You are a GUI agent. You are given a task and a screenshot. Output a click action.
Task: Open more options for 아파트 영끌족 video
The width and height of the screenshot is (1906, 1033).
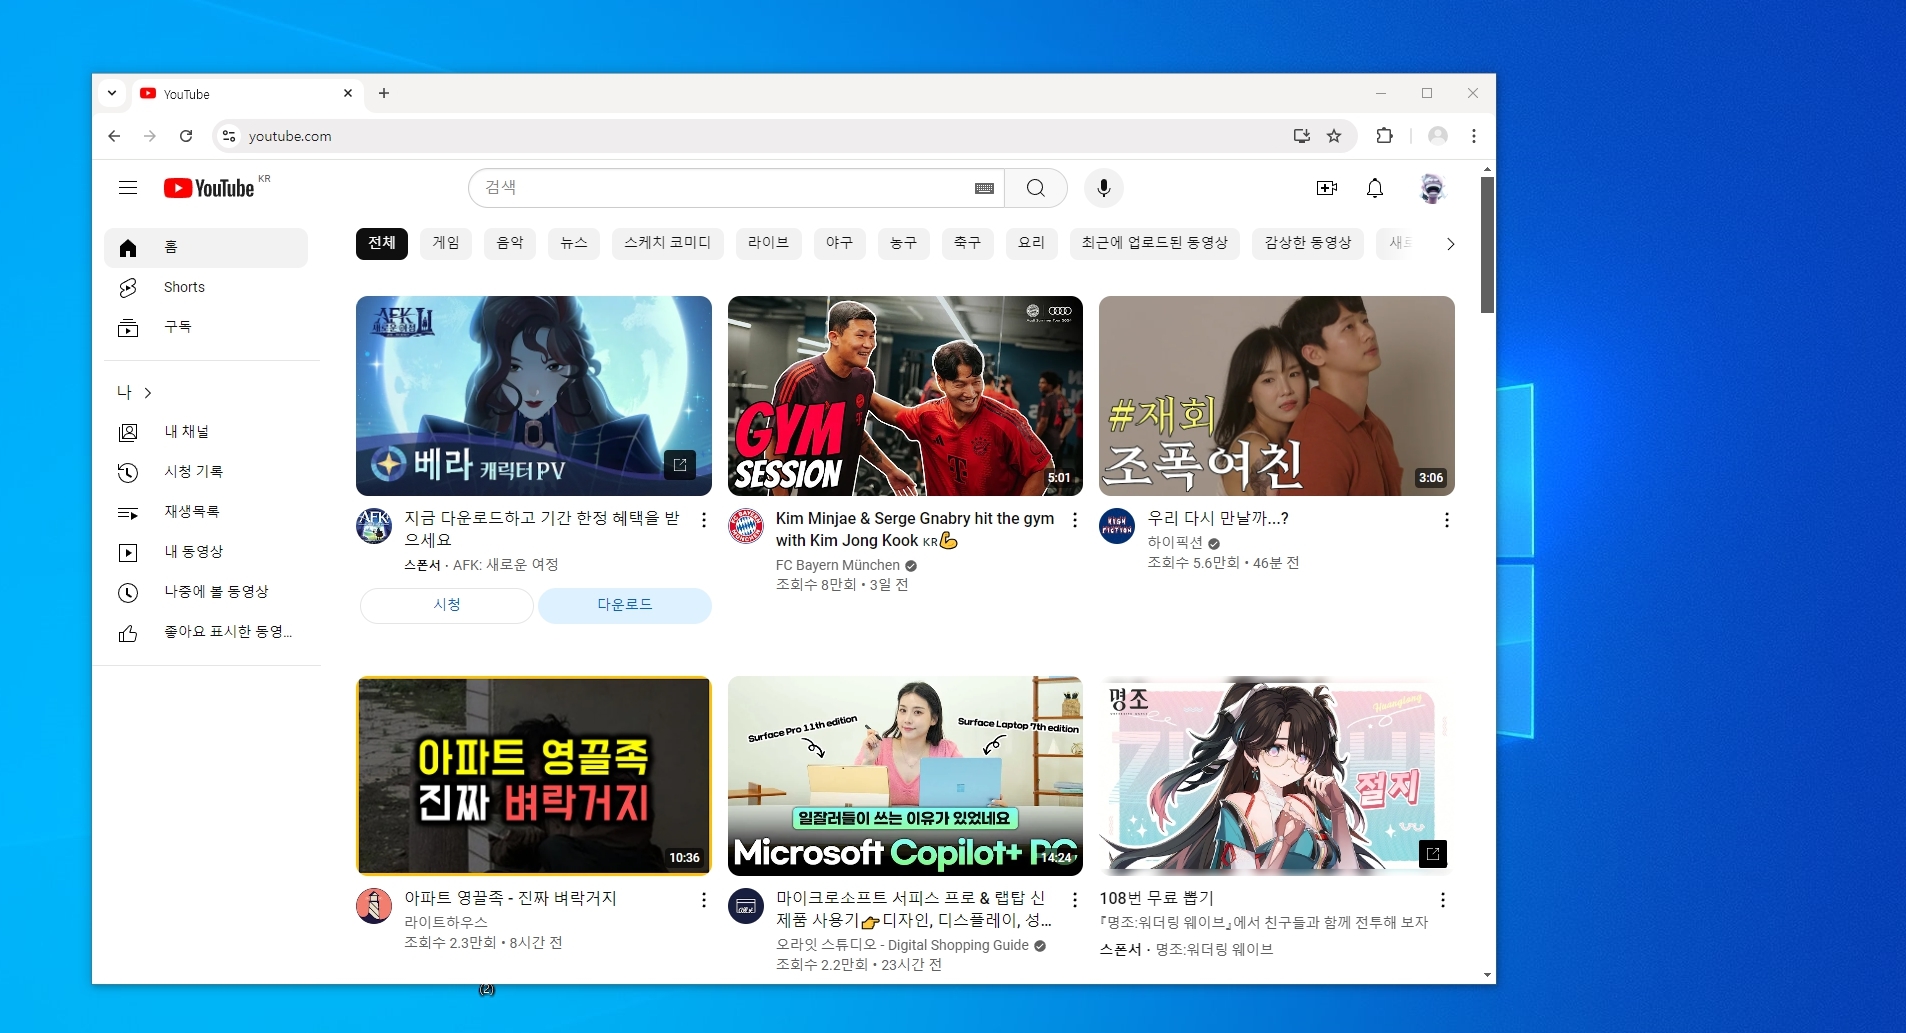coord(704,900)
